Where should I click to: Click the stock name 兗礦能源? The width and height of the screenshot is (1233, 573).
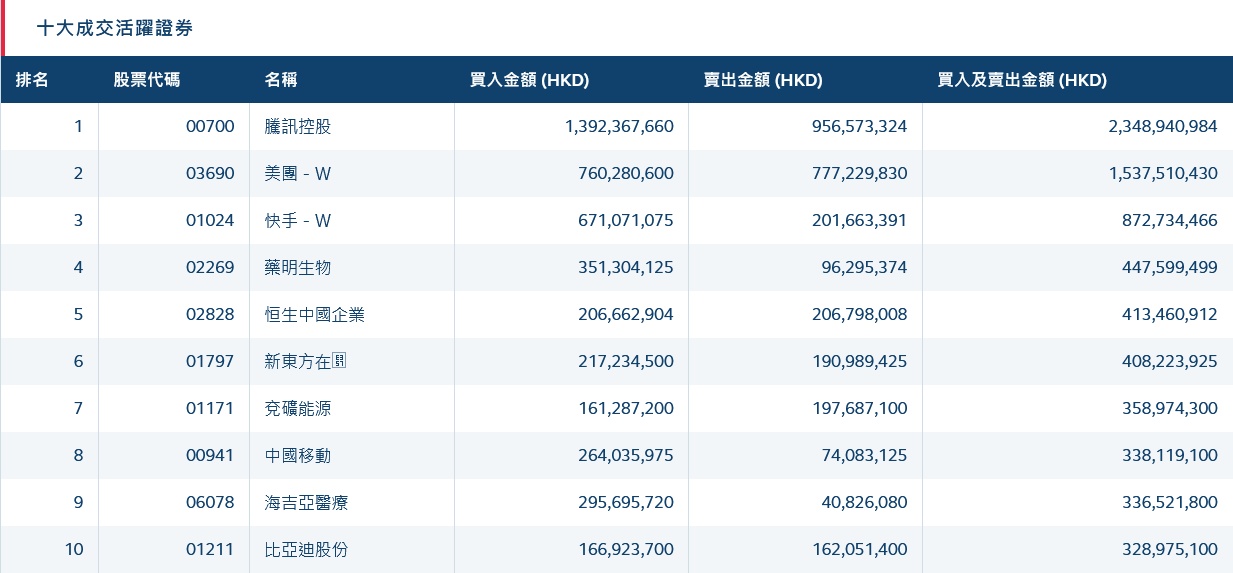[x=298, y=409]
